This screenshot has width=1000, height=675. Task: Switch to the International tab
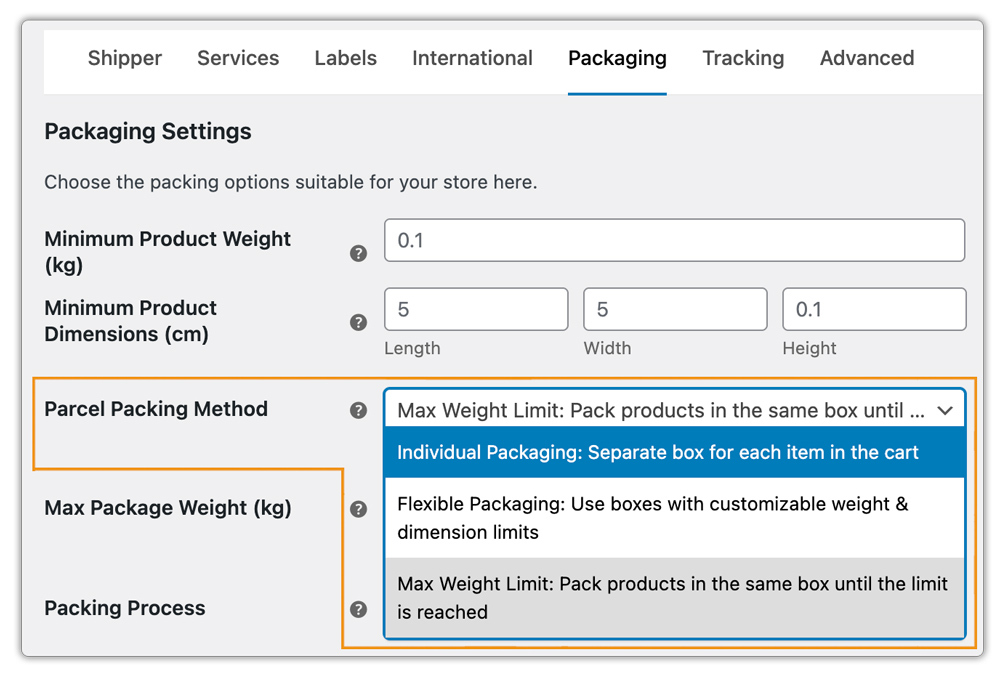[472, 58]
